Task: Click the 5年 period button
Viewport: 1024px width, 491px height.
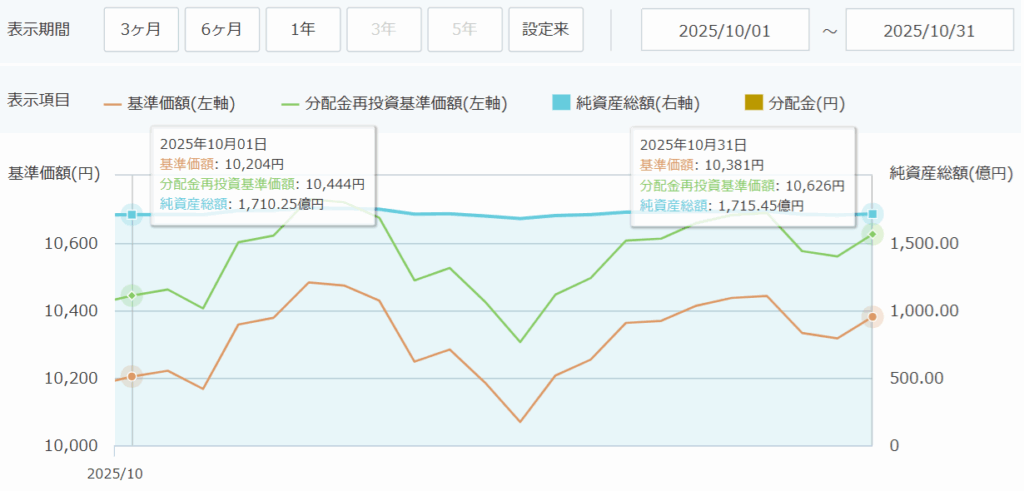Action: (464, 29)
